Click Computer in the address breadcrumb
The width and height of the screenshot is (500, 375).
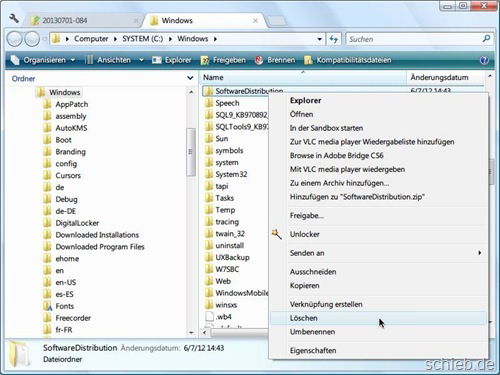click(91, 39)
